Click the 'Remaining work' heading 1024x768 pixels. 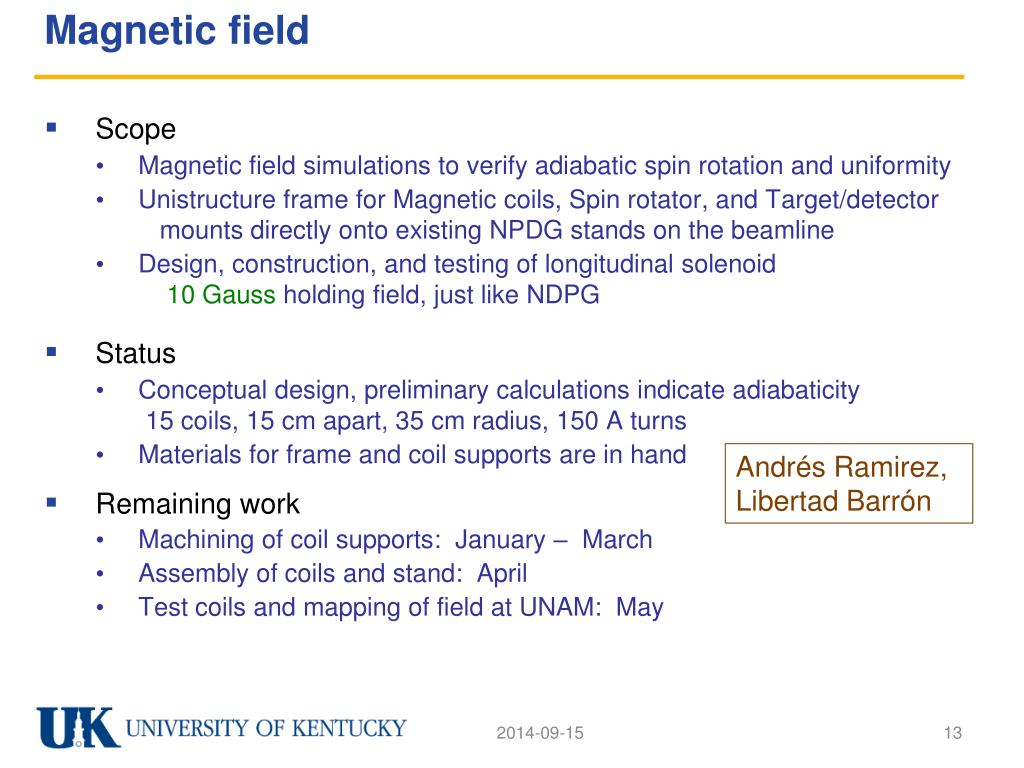197,504
